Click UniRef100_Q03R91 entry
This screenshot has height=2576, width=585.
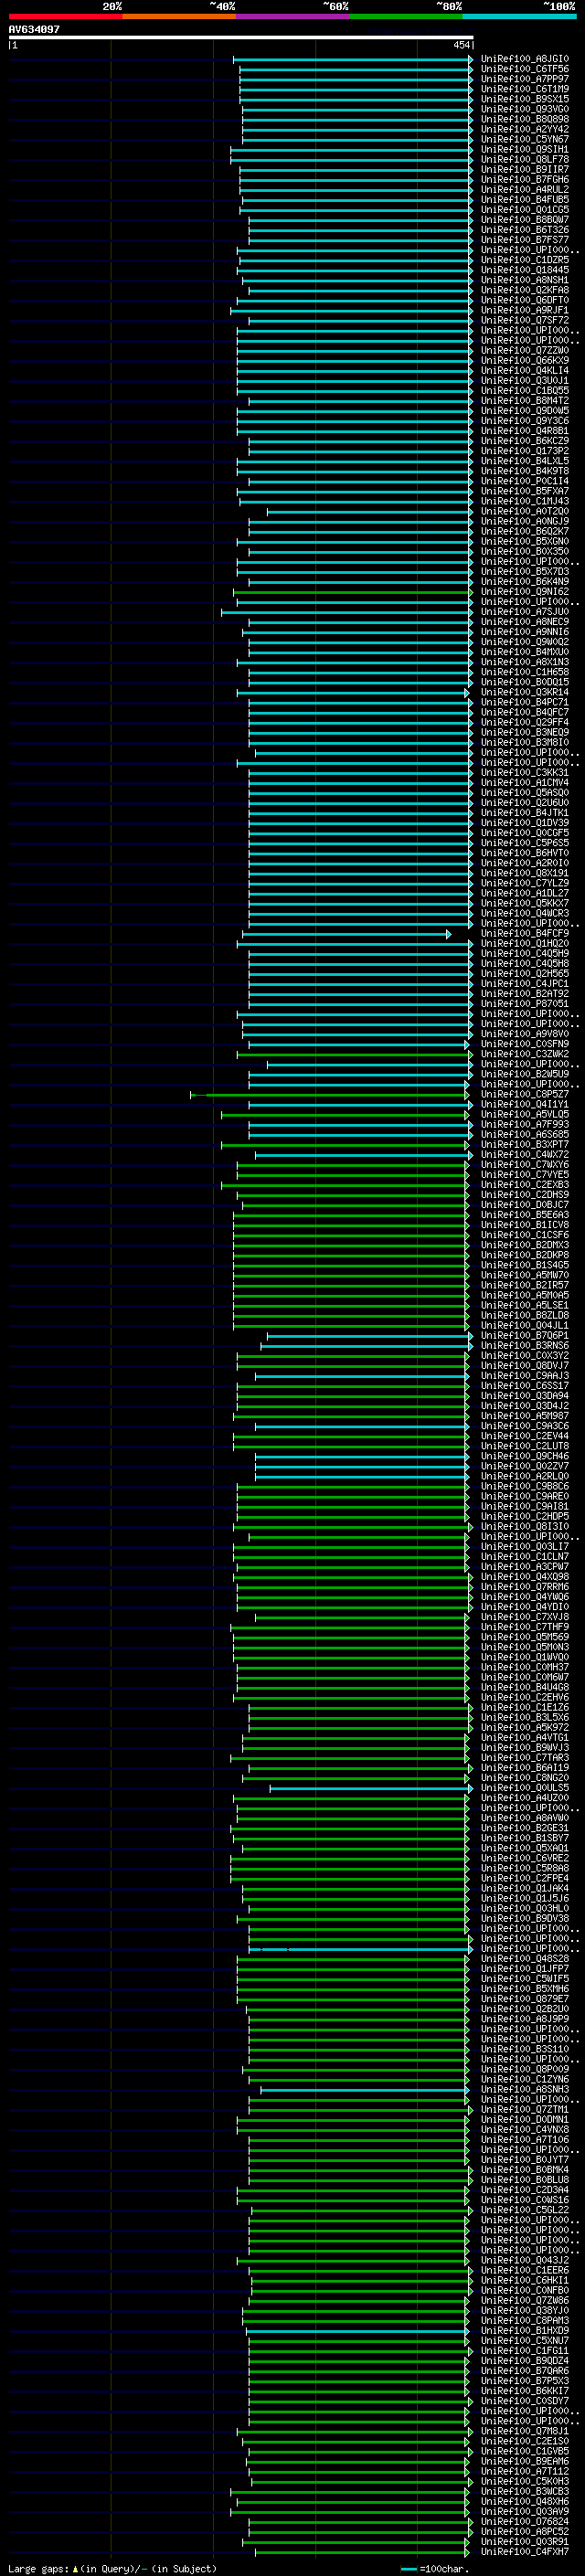[525, 2542]
